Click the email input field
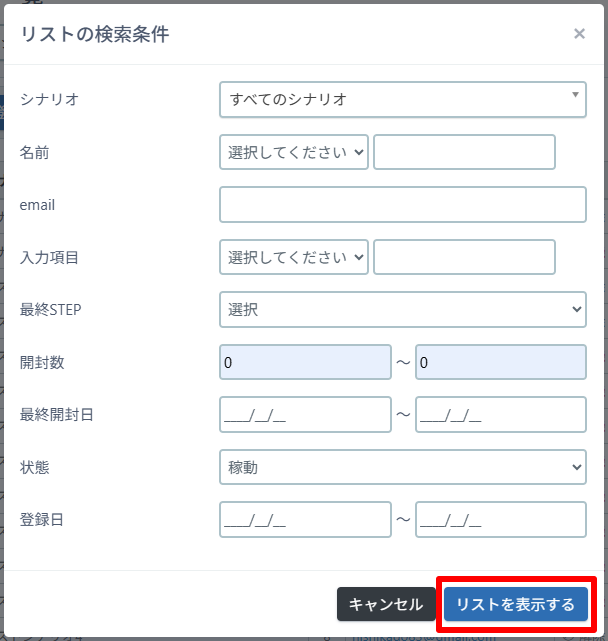 click(x=402, y=205)
